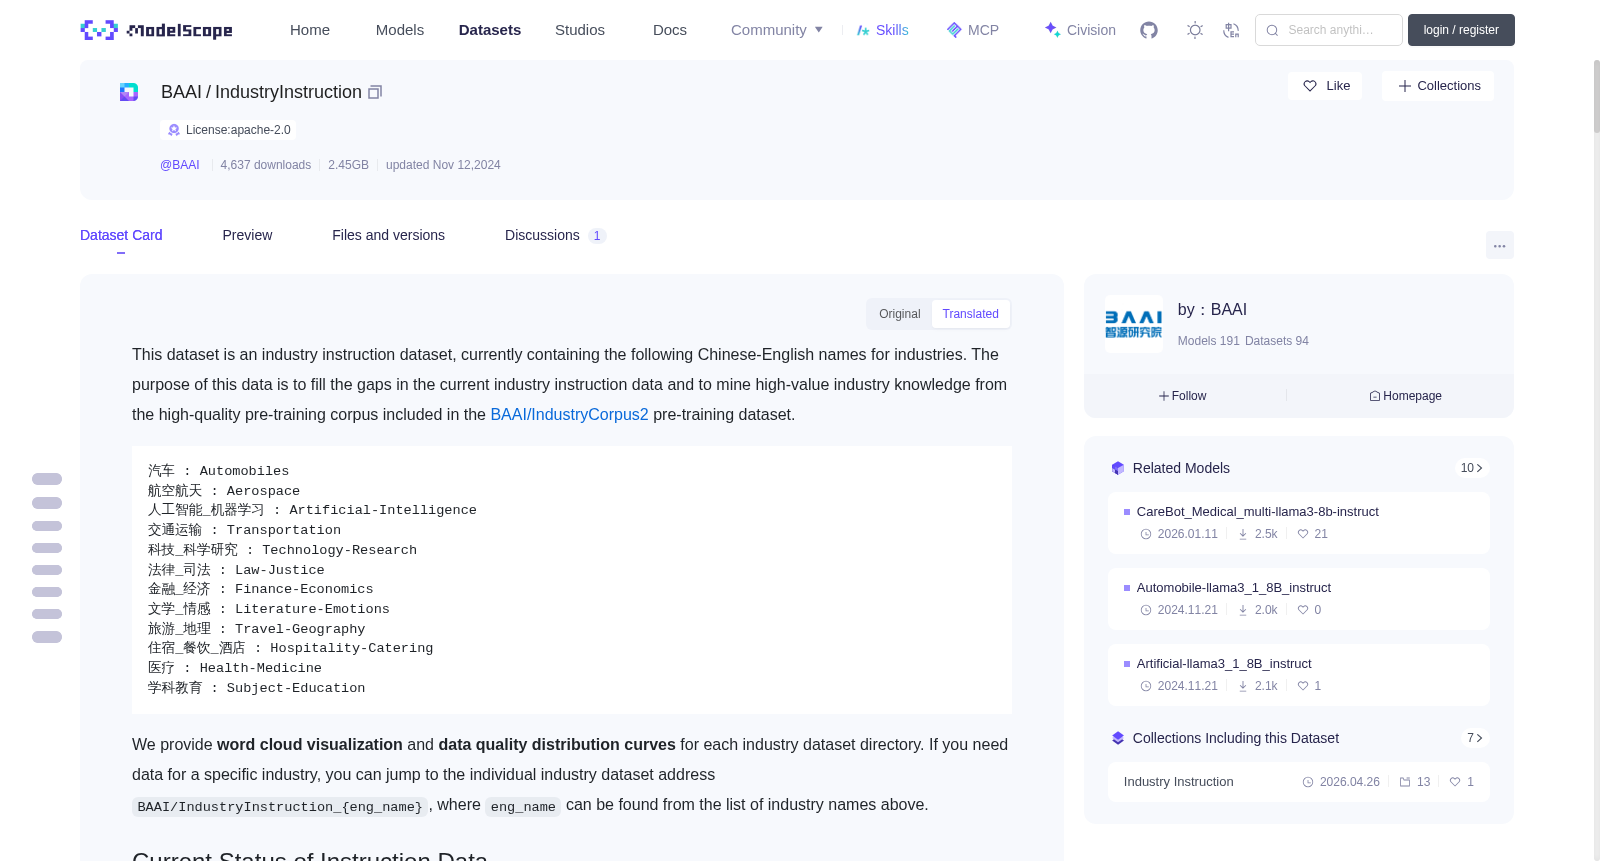Click the BAAI / IndustryInstruction title
1600x861 pixels.
(261, 92)
